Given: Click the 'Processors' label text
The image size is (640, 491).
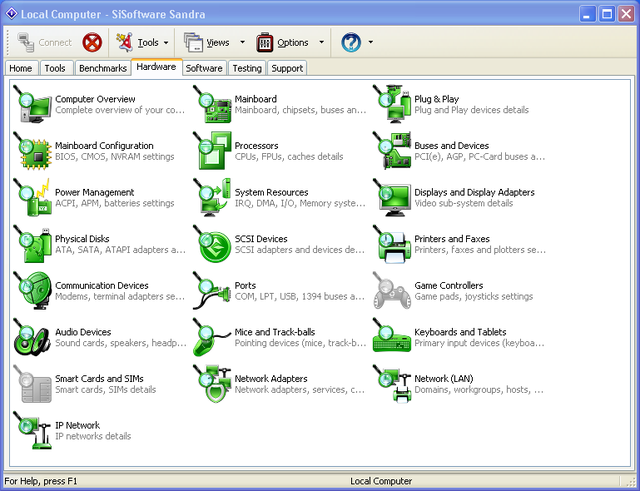Looking at the screenshot, I should [256, 146].
